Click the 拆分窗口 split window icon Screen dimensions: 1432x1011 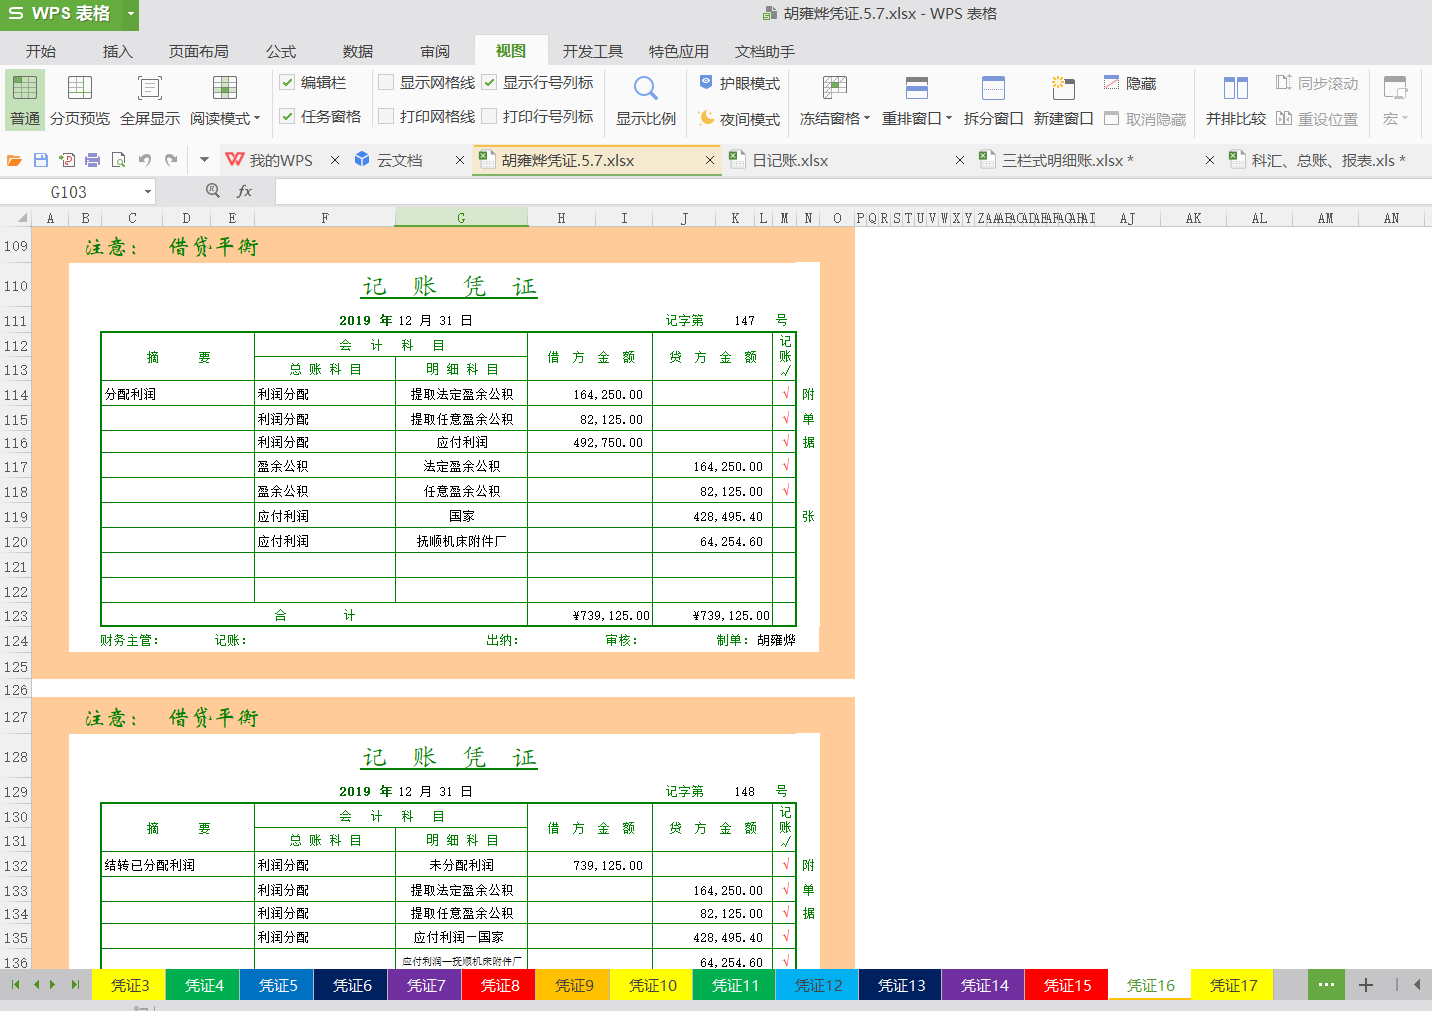point(993,89)
